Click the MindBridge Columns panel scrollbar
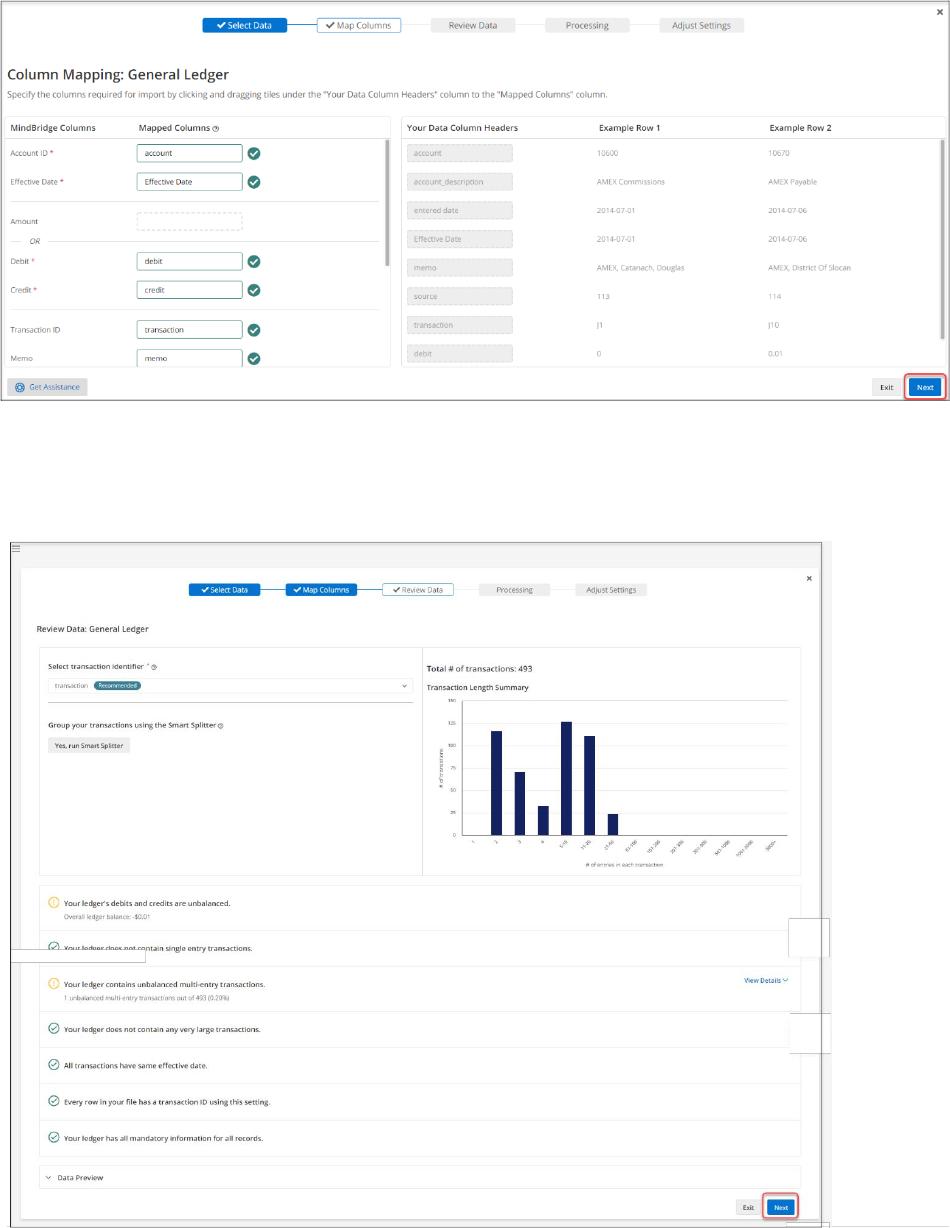 (x=387, y=202)
